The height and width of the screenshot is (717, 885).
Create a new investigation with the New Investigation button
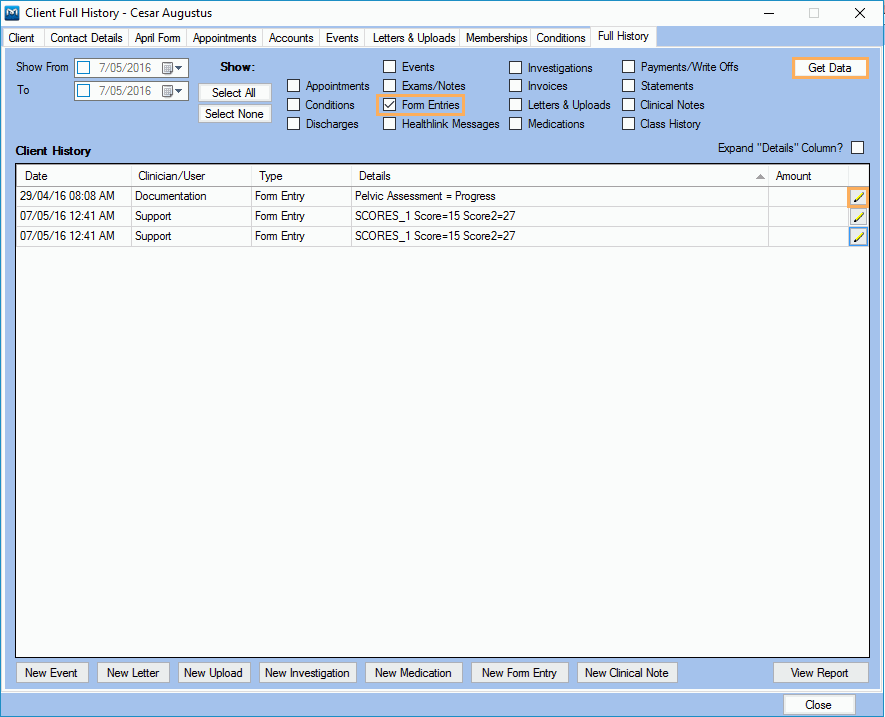click(307, 672)
